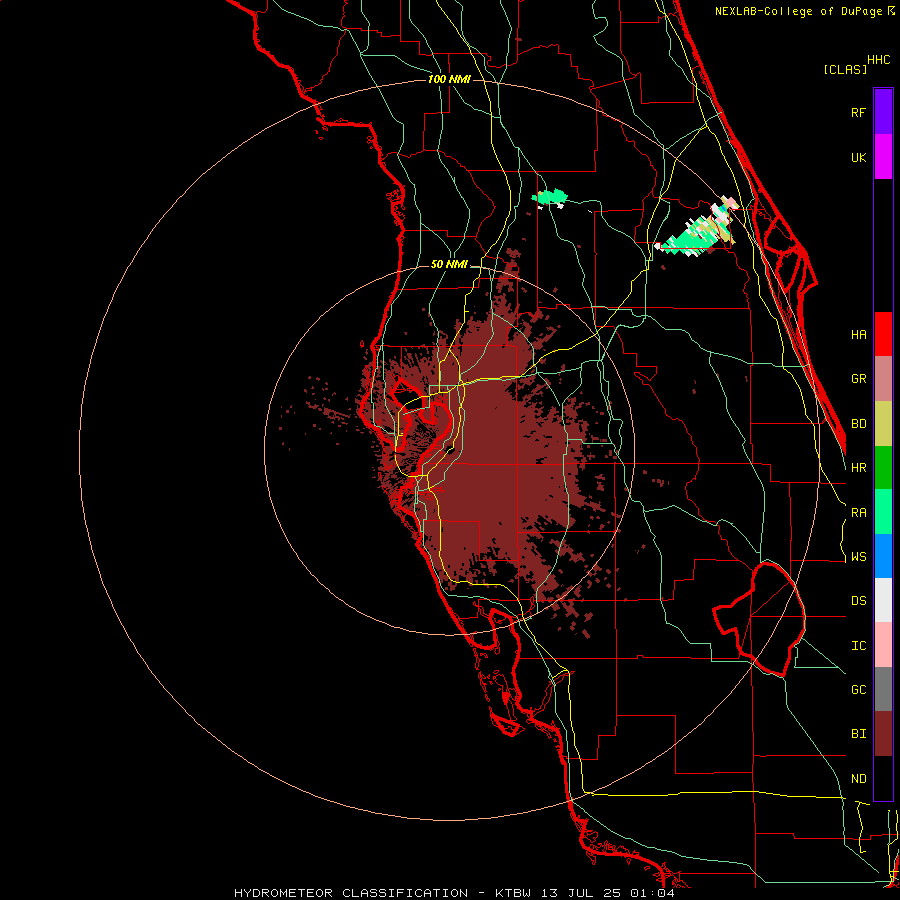Screen dimensions: 900x900
Task: Click the 'HHC' product code text
Action: coord(878,60)
